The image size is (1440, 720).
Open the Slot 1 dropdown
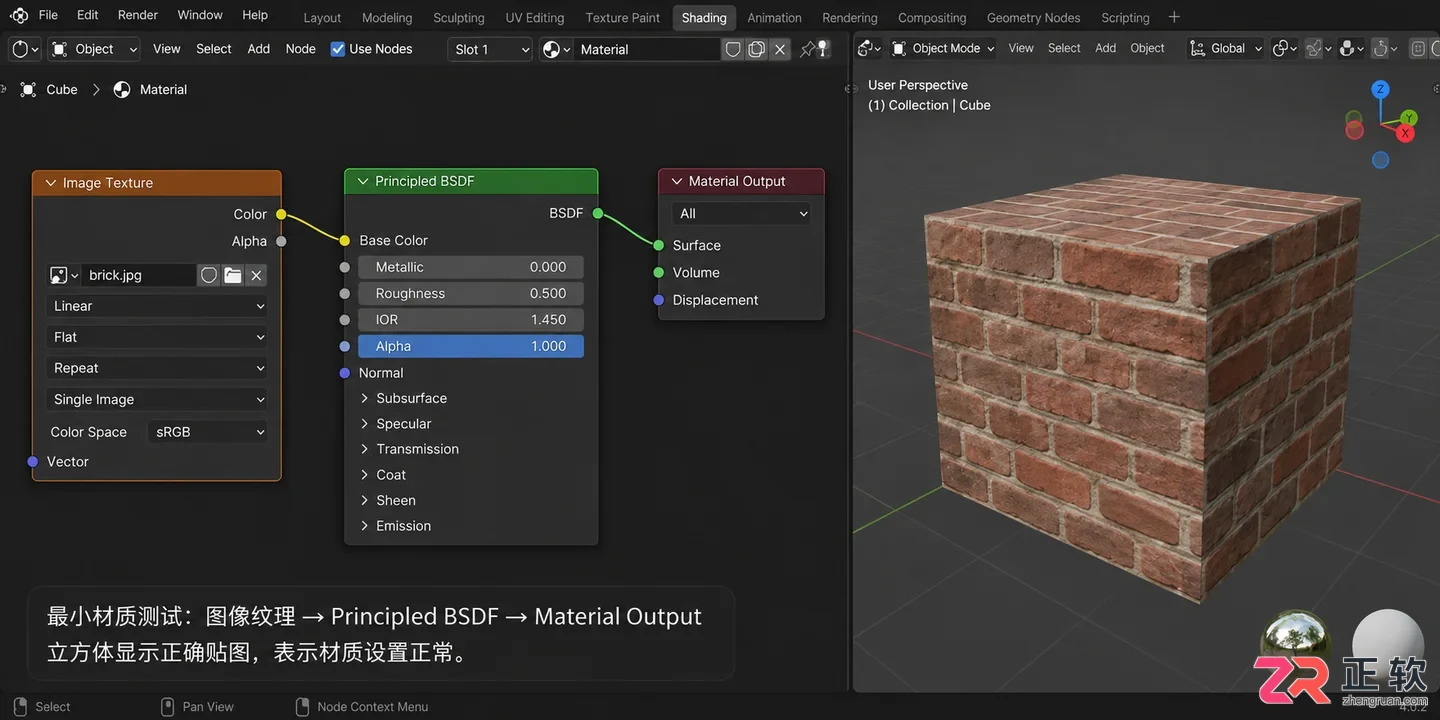(x=490, y=49)
